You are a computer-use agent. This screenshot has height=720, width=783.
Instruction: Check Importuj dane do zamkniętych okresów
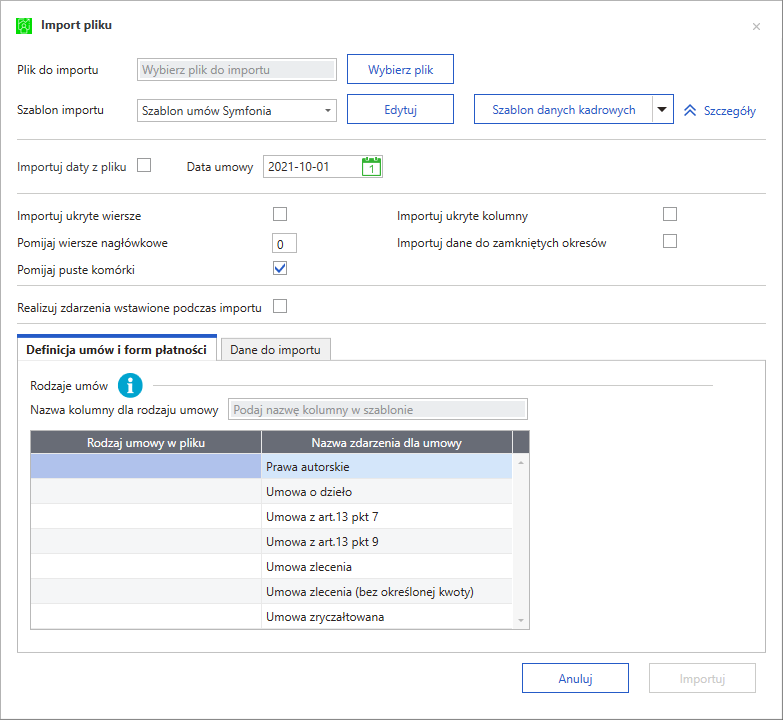[670, 241]
